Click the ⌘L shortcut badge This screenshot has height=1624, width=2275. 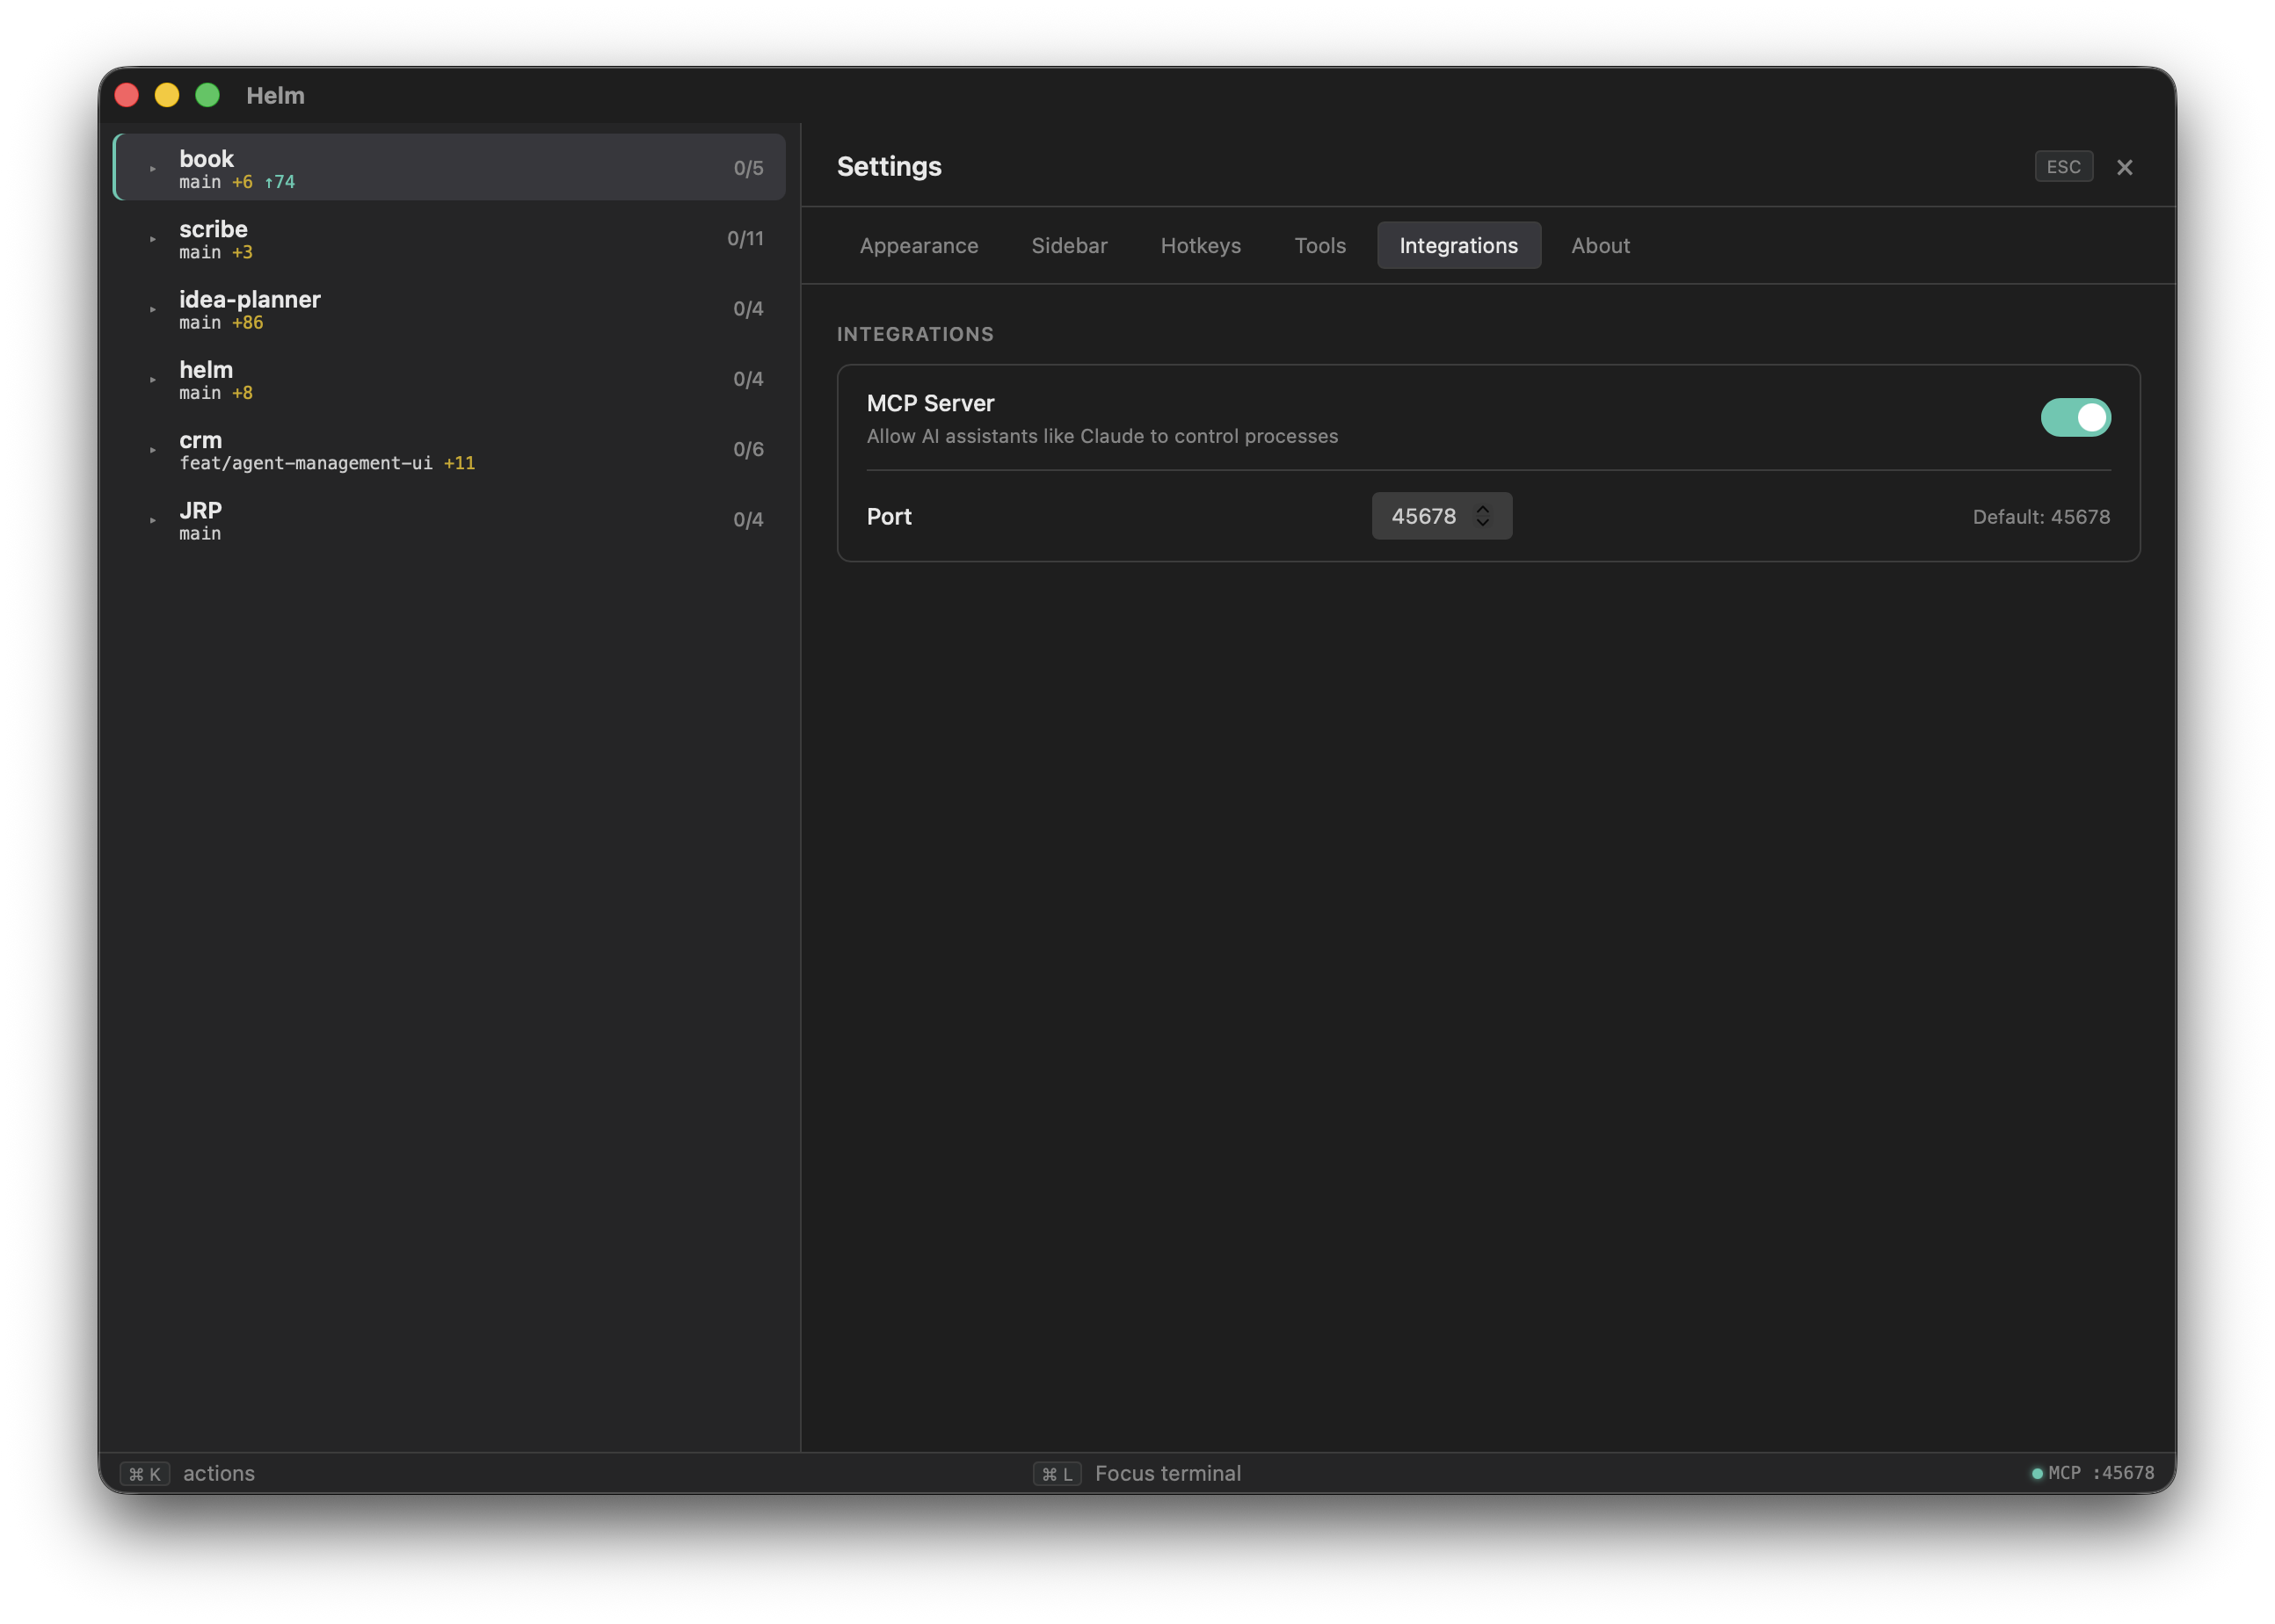(1057, 1474)
